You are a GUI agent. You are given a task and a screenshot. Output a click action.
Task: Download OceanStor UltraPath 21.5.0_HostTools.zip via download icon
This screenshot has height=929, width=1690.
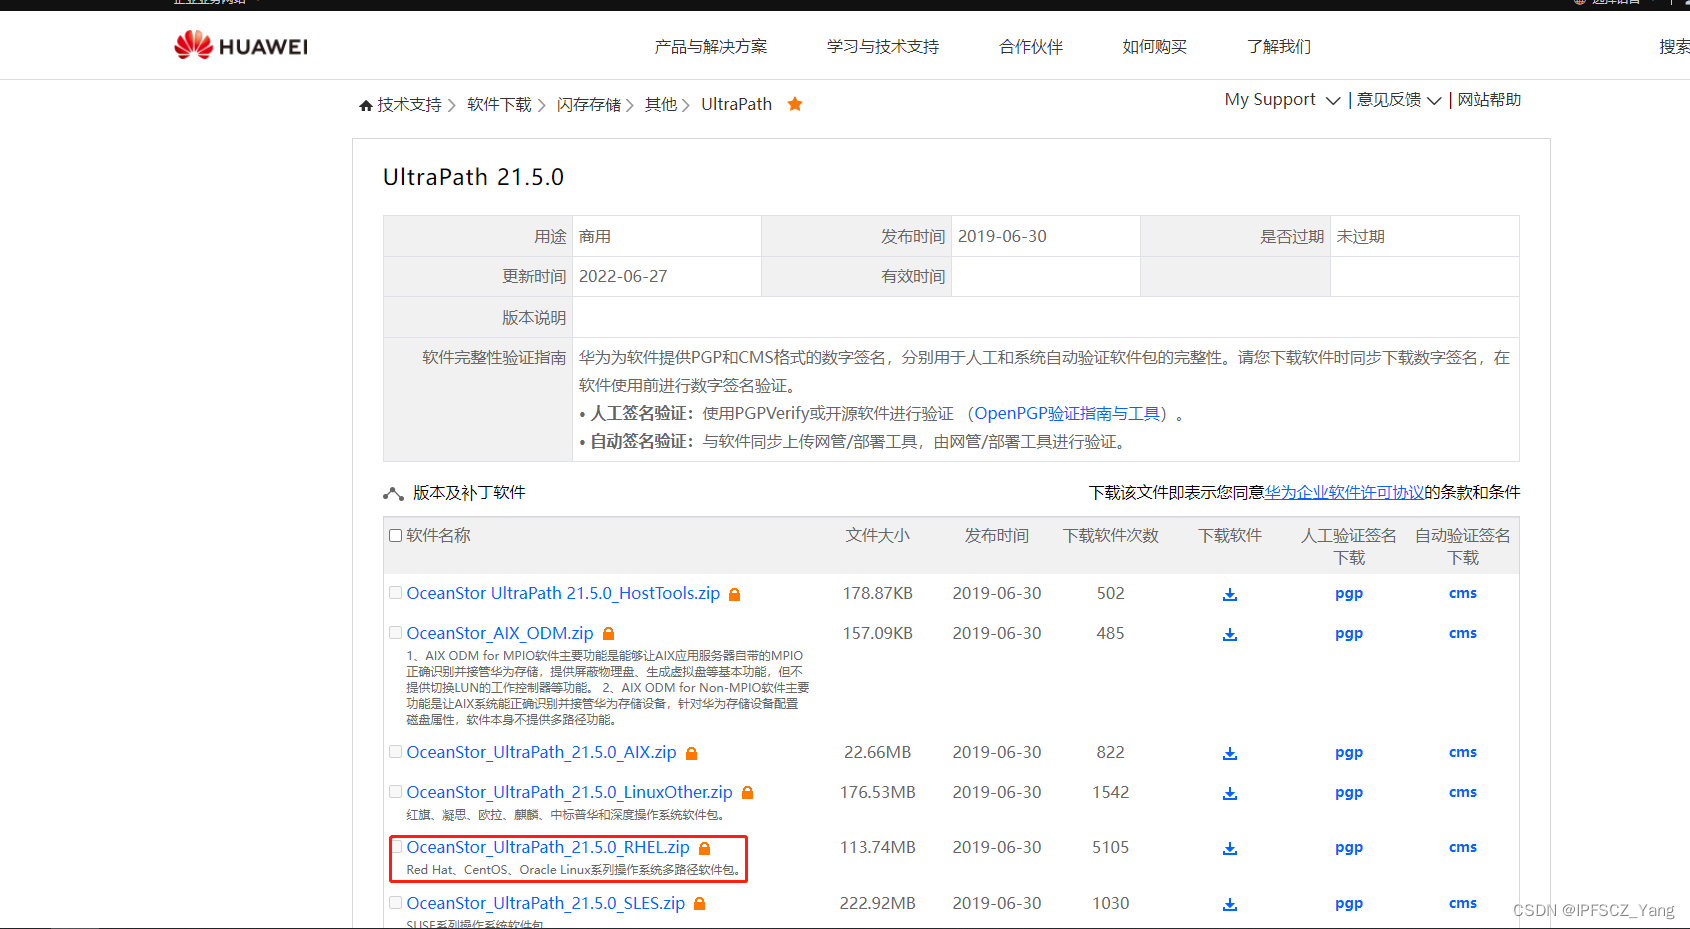[x=1230, y=594]
